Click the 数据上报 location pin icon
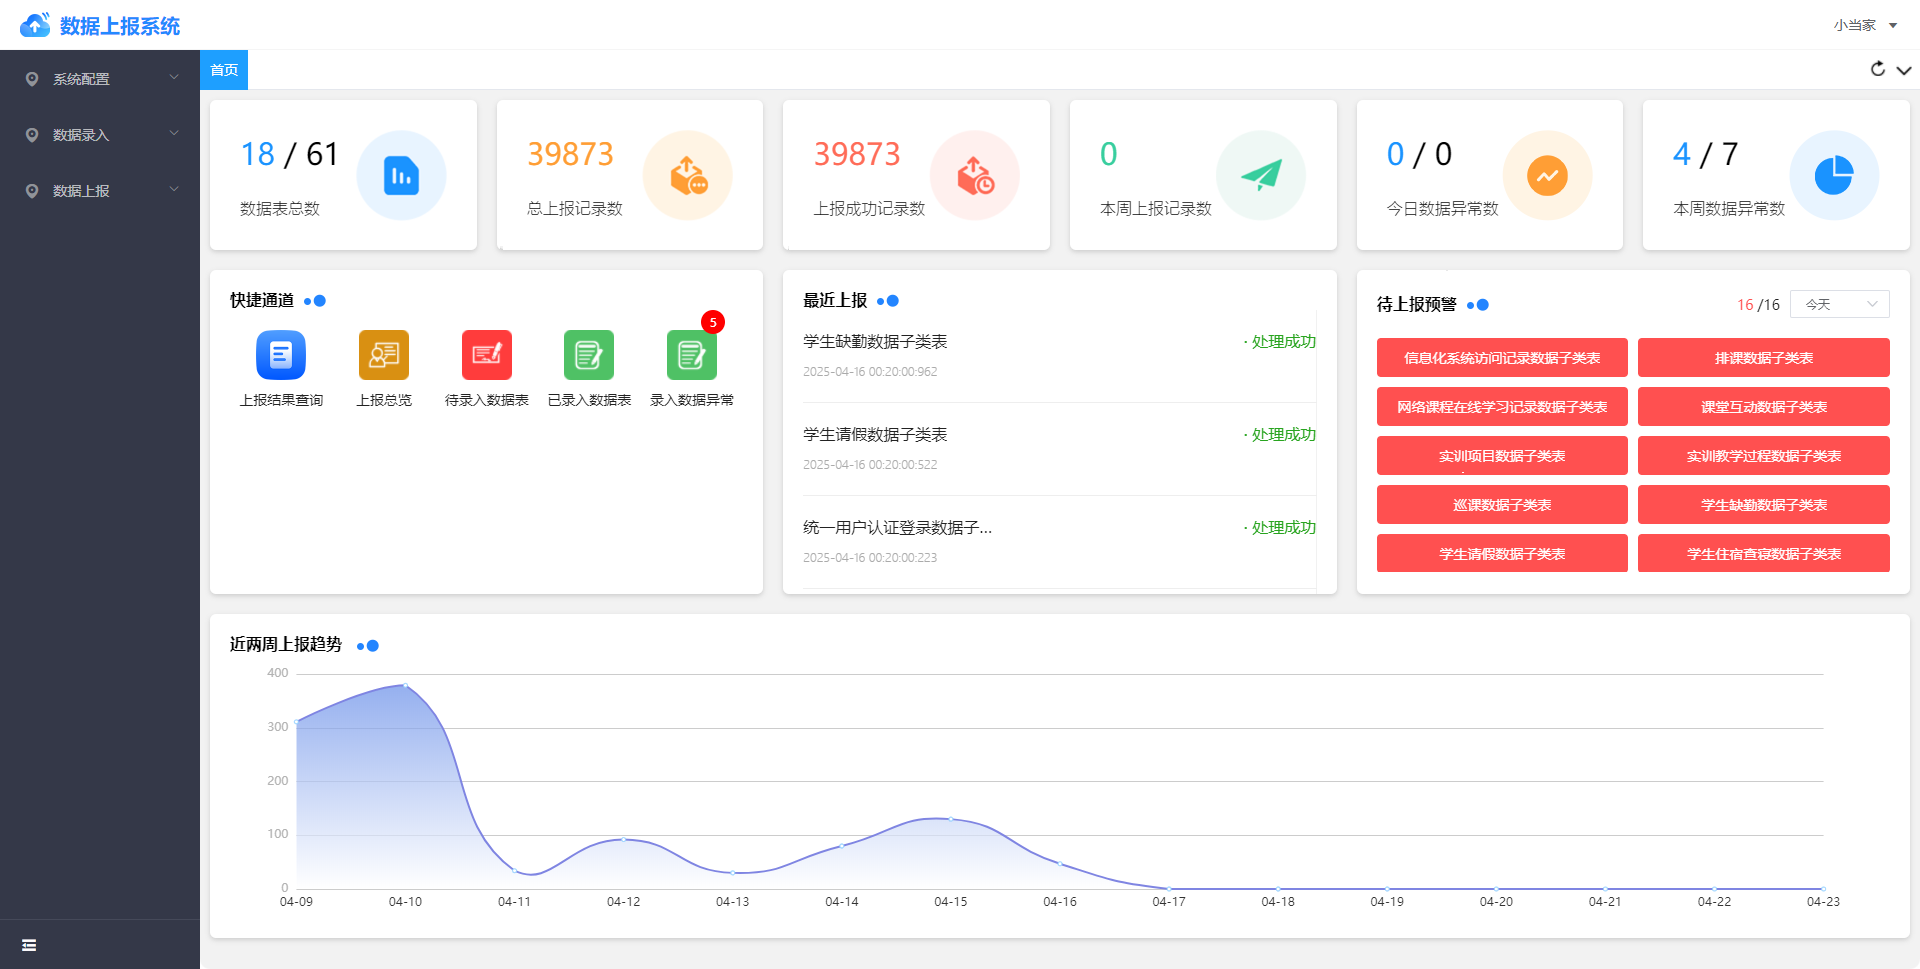 [x=32, y=191]
